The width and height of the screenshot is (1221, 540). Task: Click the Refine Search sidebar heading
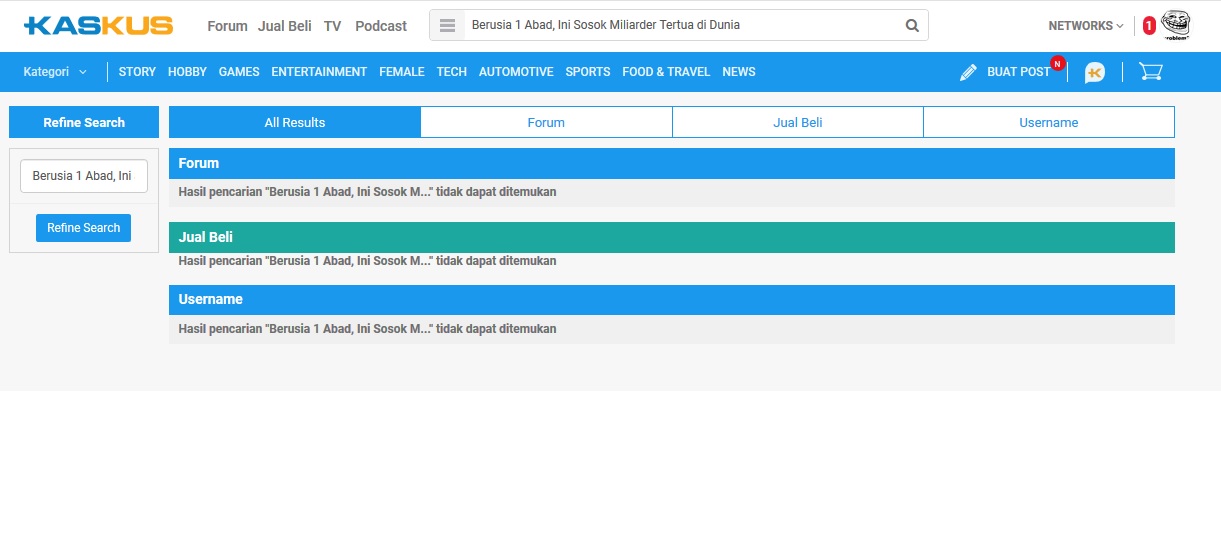84,122
